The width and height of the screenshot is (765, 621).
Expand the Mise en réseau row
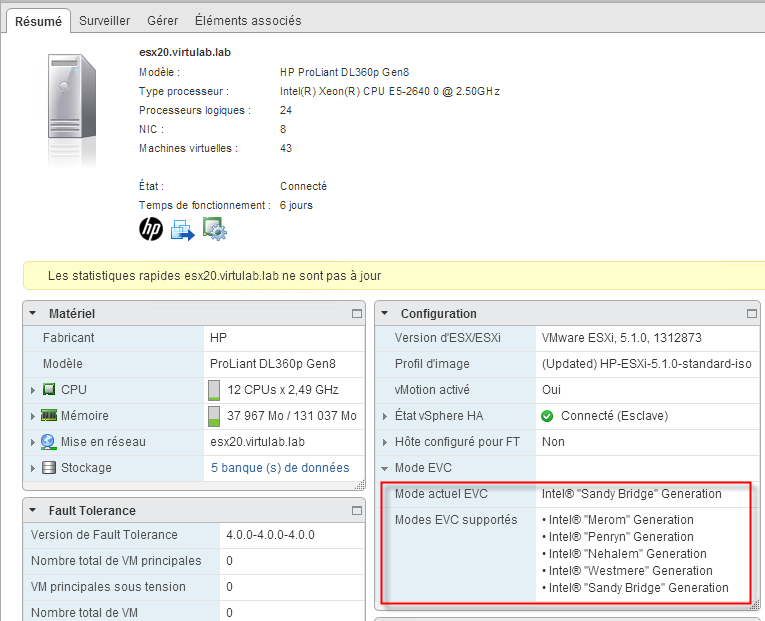(x=33, y=442)
